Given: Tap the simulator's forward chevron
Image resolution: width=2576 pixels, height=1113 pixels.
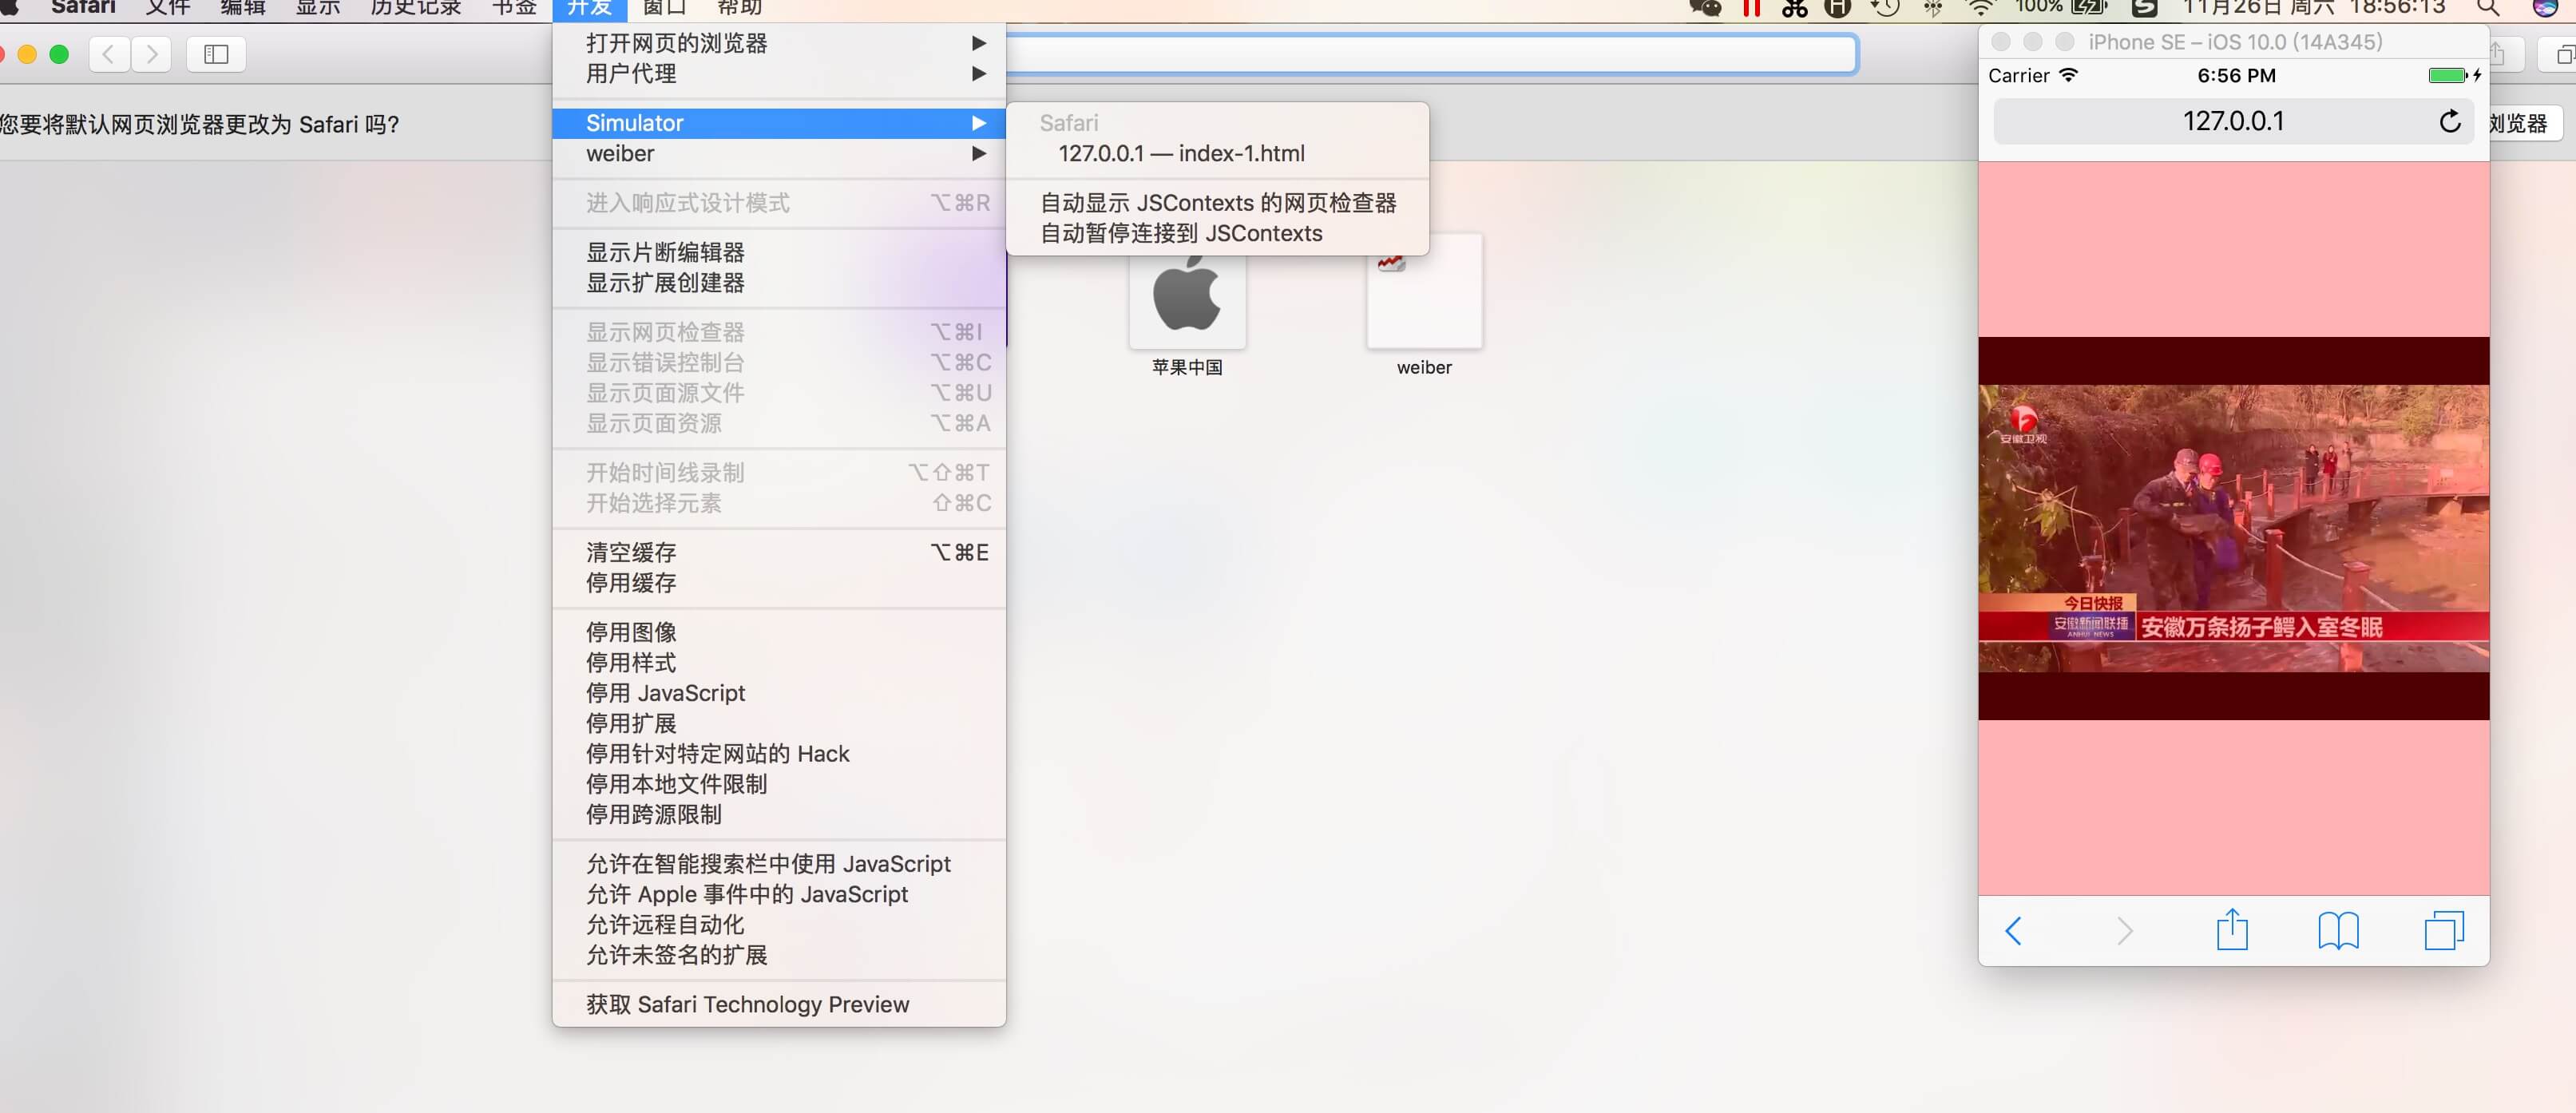Looking at the screenshot, I should (x=2124, y=930).
